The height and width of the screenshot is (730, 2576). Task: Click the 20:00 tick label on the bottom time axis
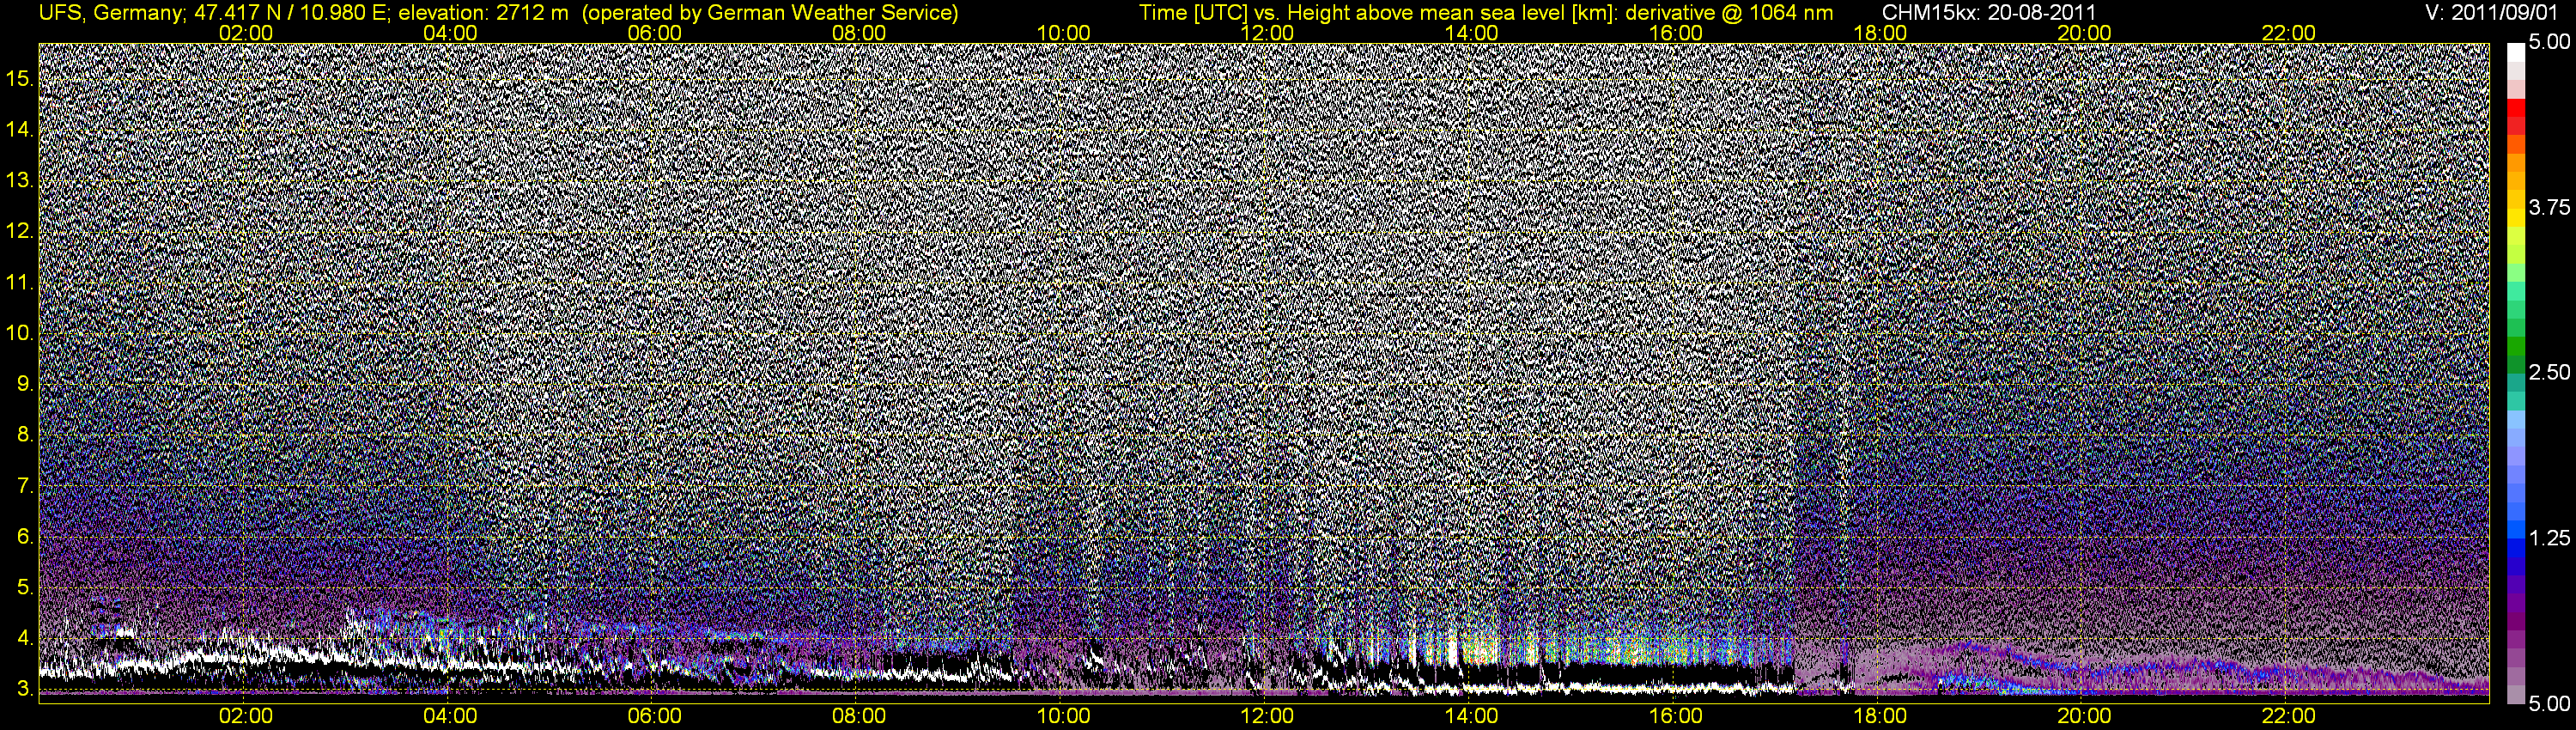(2084, 716)
